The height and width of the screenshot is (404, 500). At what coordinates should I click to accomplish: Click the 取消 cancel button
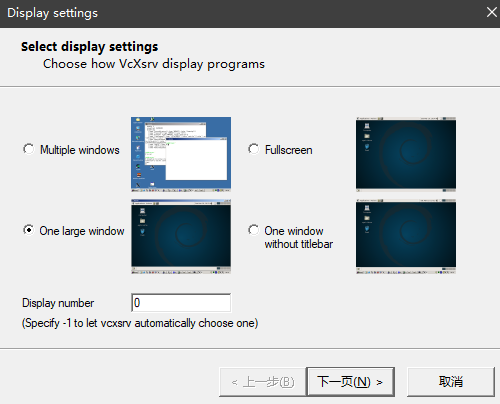point(451,382)
